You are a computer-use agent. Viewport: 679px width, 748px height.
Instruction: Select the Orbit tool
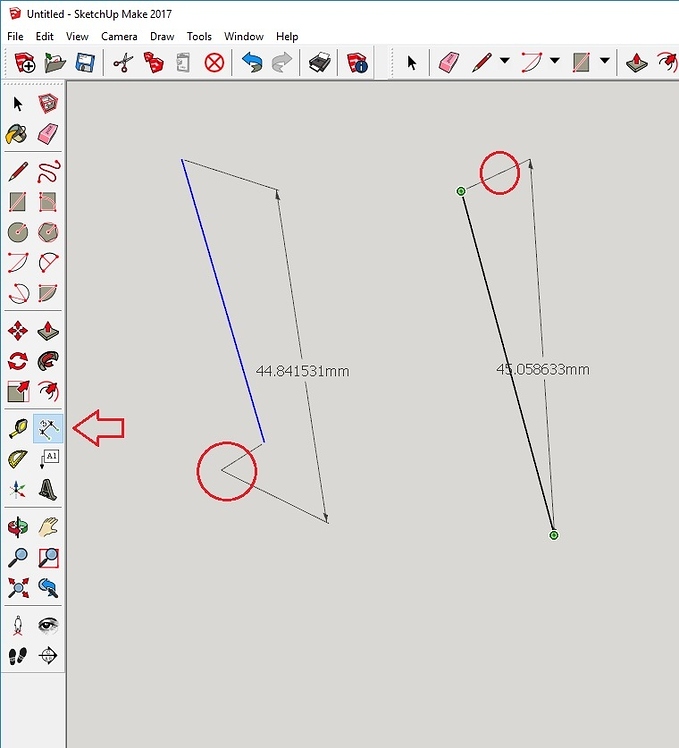pyautogui.click(x=18, y=527)
